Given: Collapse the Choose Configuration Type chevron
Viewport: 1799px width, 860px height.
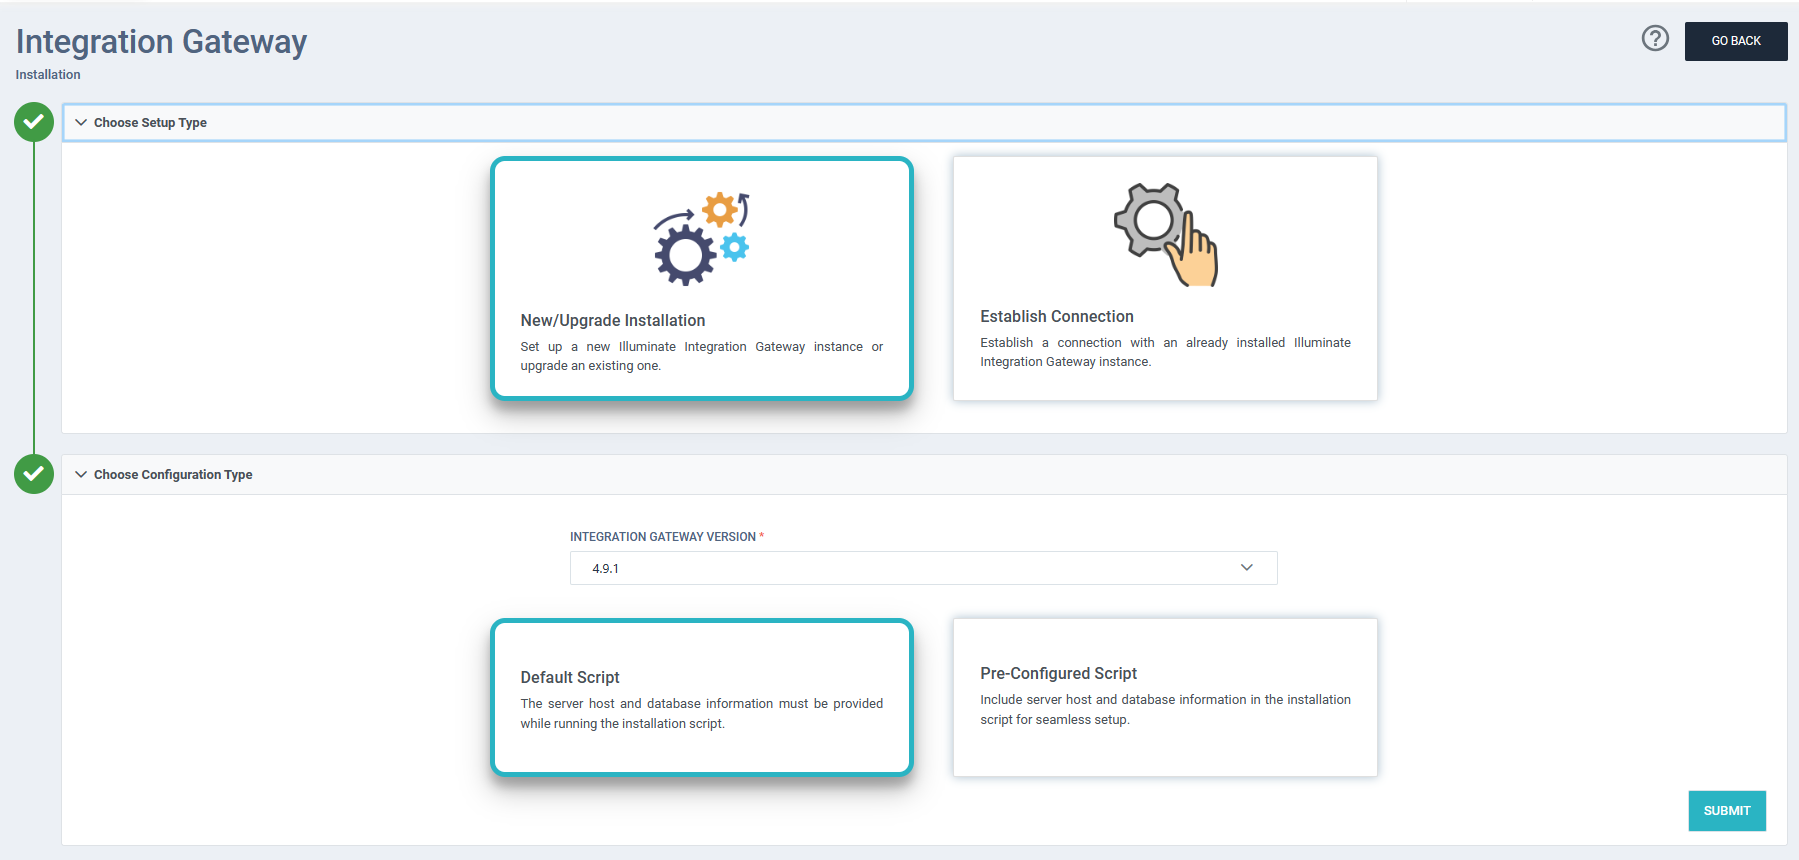Looking at the screenshot, I should pos(81,474).
